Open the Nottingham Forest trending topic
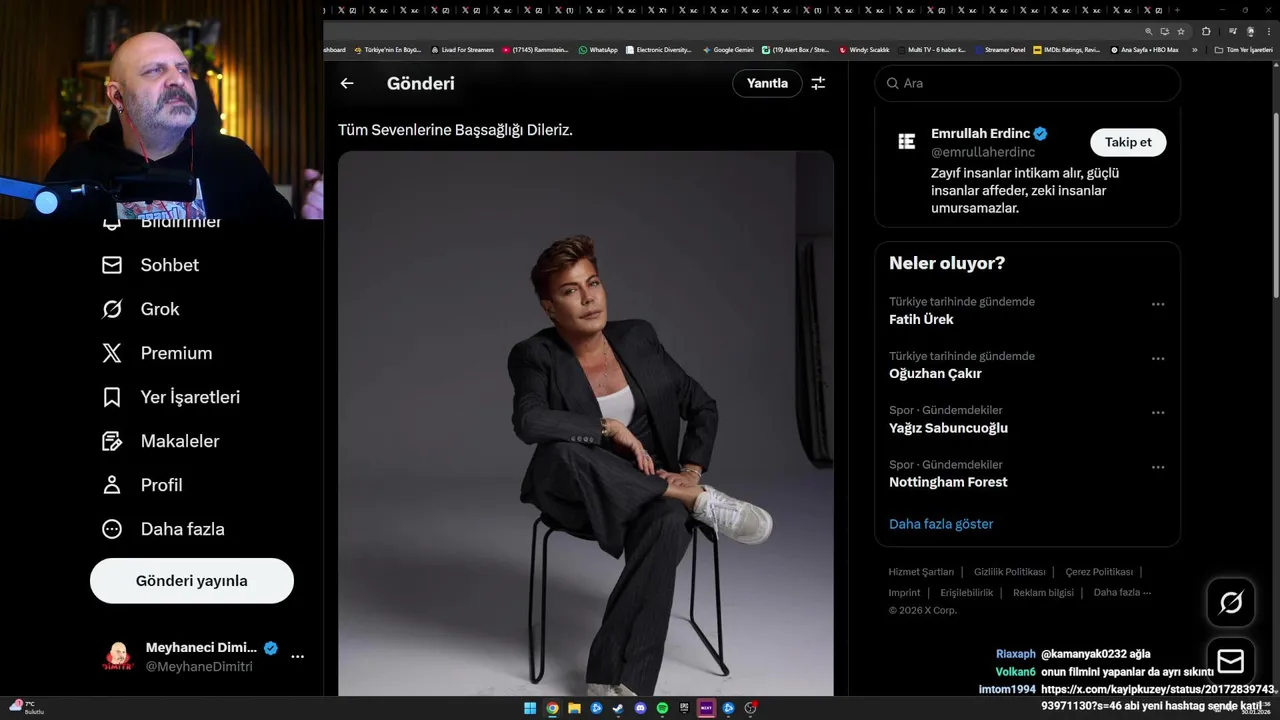Viewport: 1280px width, 720px height. [x=948, y=482]
